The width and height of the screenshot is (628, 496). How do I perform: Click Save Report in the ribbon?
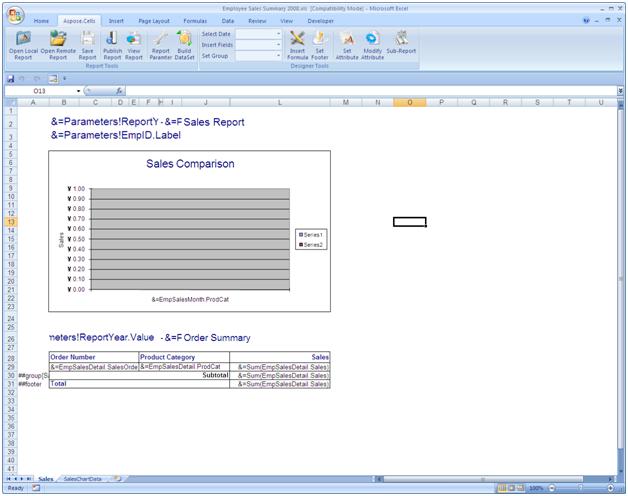pyautogui.click(x=88, y=39)
